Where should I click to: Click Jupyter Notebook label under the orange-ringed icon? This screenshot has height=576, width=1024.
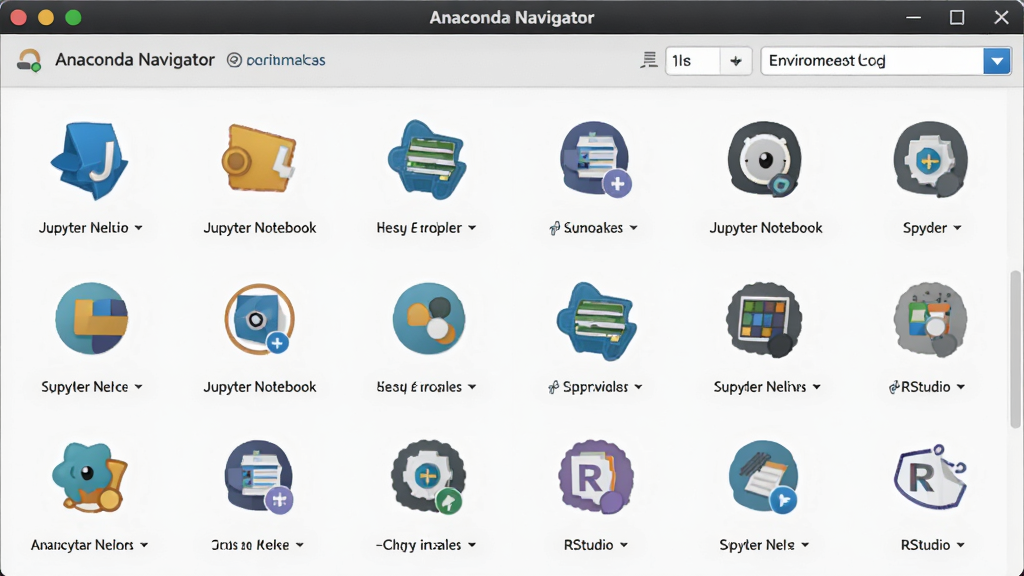pyautogui.click(x=259, y=387)
